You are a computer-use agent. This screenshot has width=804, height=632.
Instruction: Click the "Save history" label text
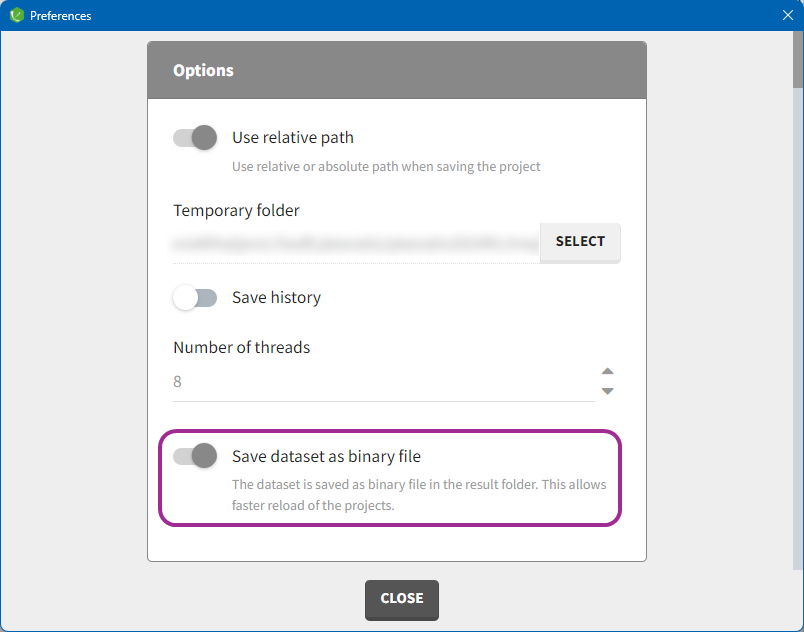click(x=276, y=298)
